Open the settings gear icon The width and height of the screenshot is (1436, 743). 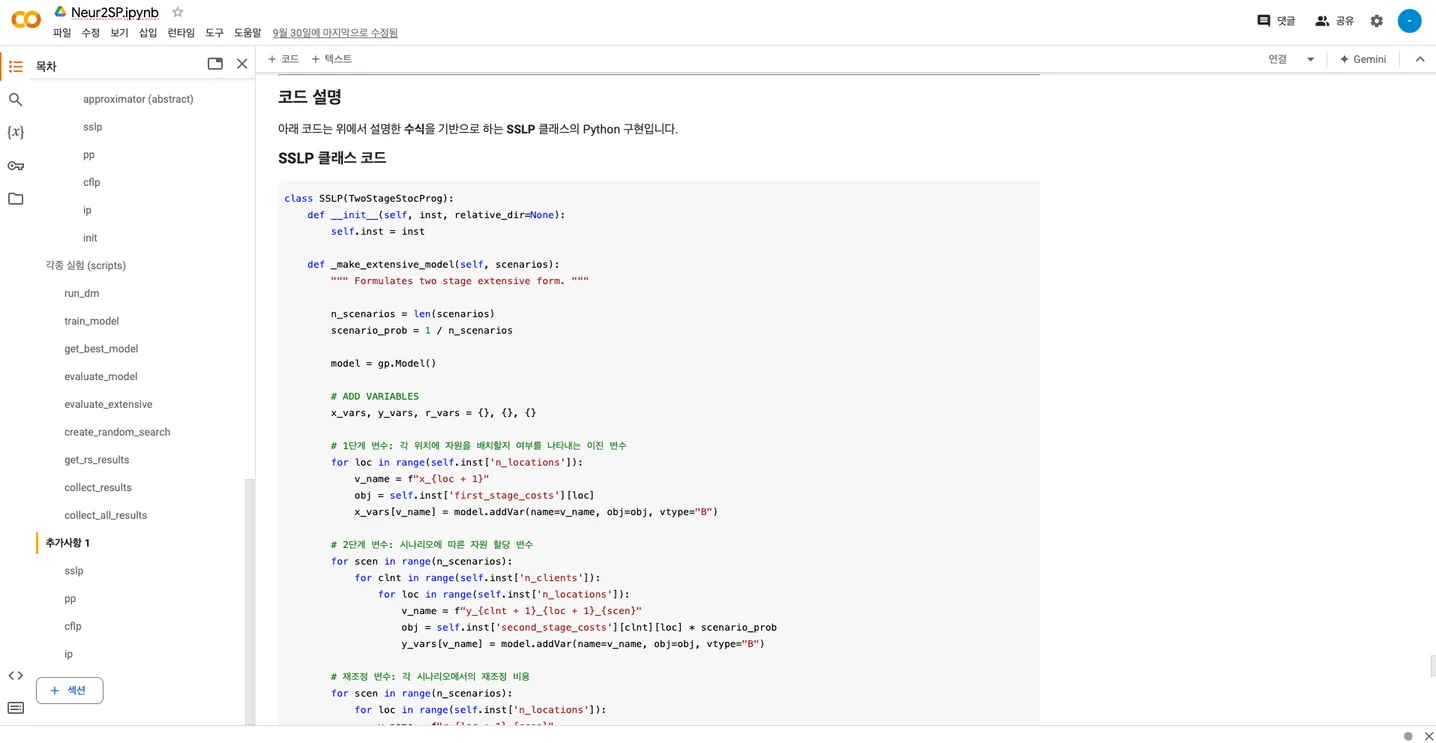[x=1376, y=21]
